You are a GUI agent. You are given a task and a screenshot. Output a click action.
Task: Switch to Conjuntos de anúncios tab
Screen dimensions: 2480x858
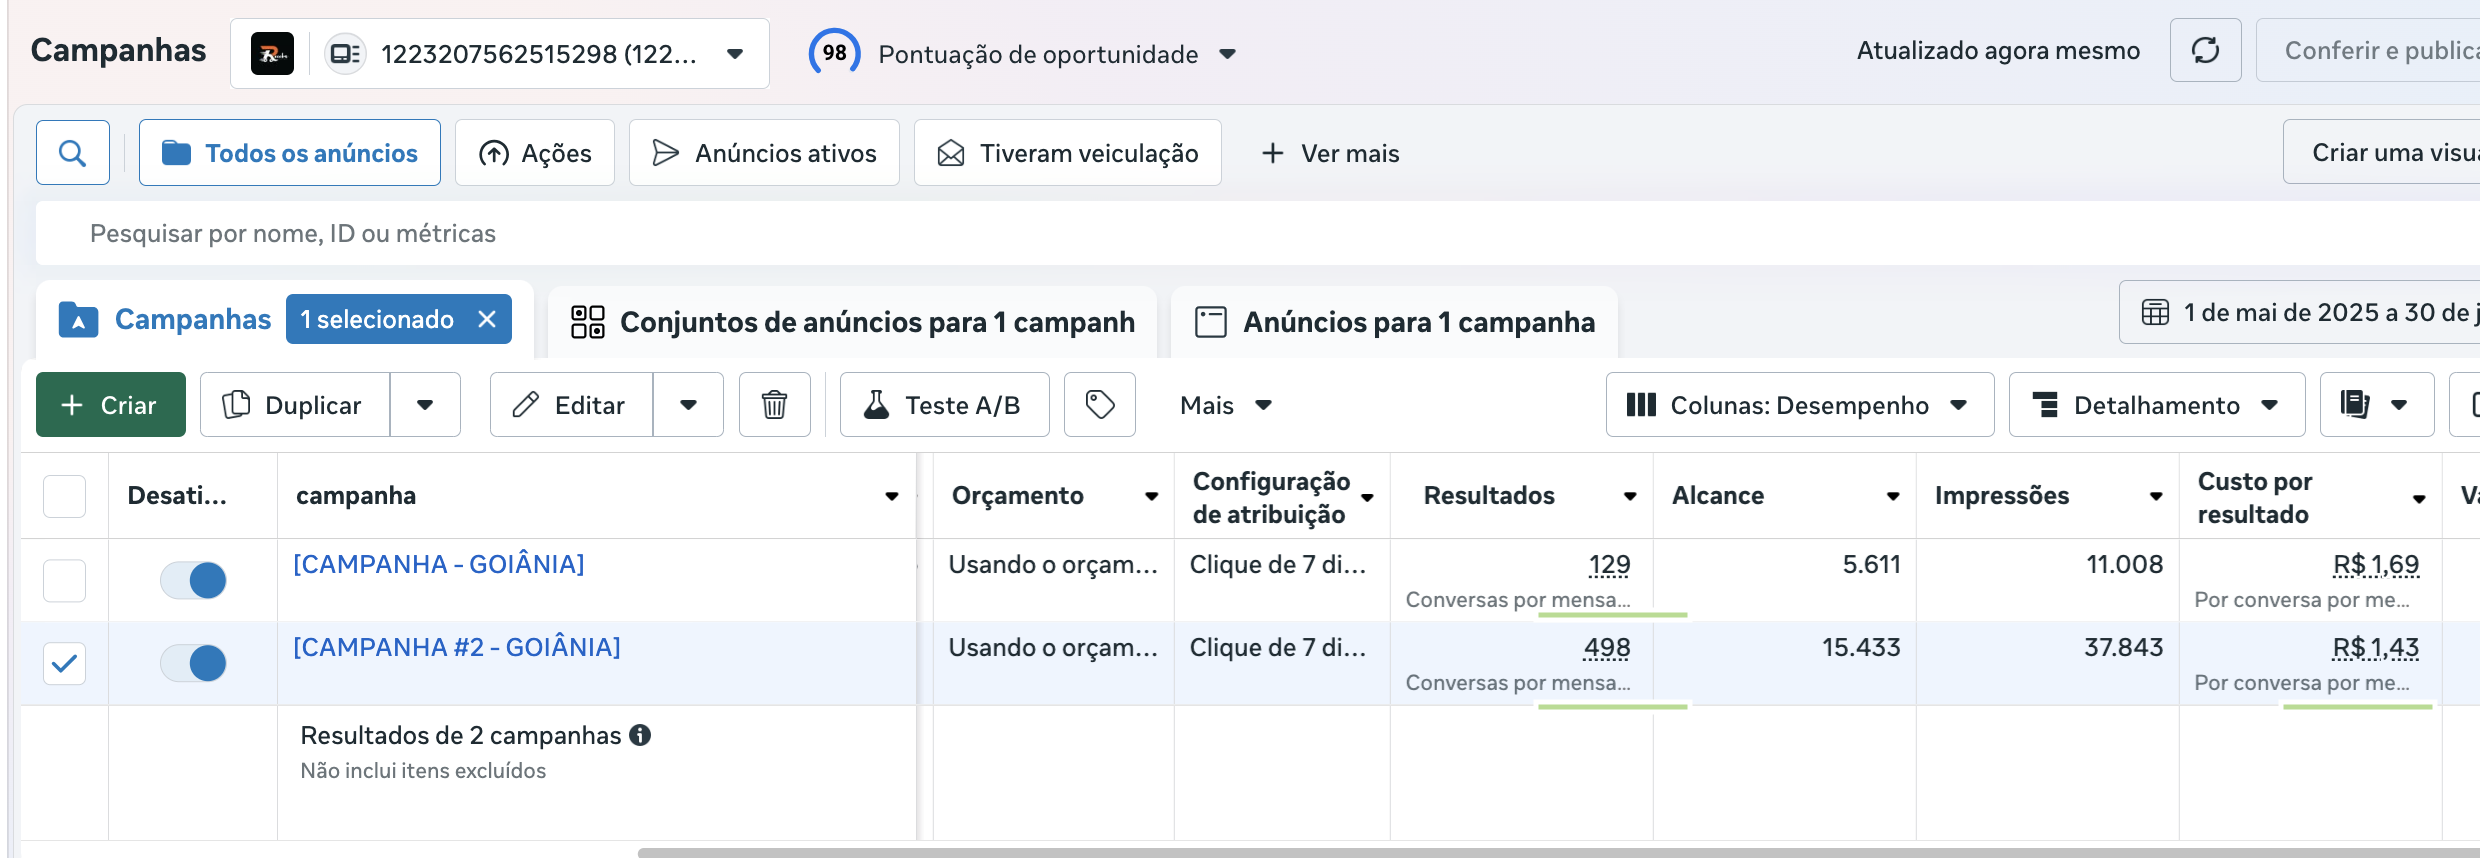(853, 322)
